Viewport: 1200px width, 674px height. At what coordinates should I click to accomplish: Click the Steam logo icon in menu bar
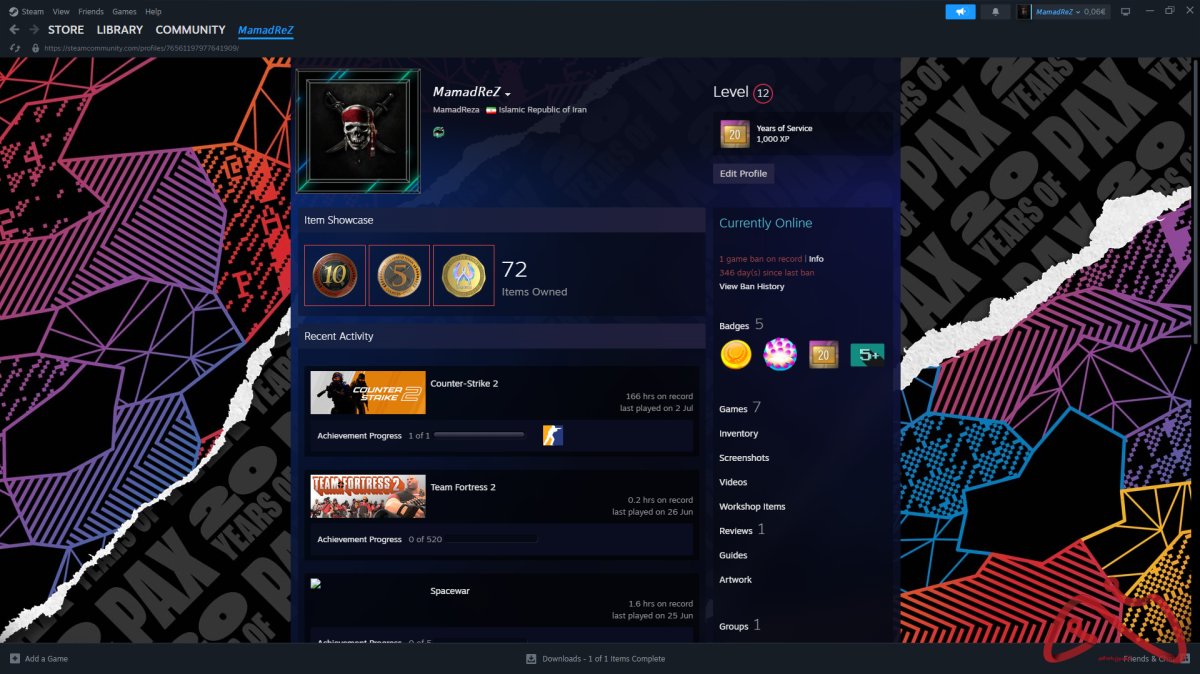point(13,11)
